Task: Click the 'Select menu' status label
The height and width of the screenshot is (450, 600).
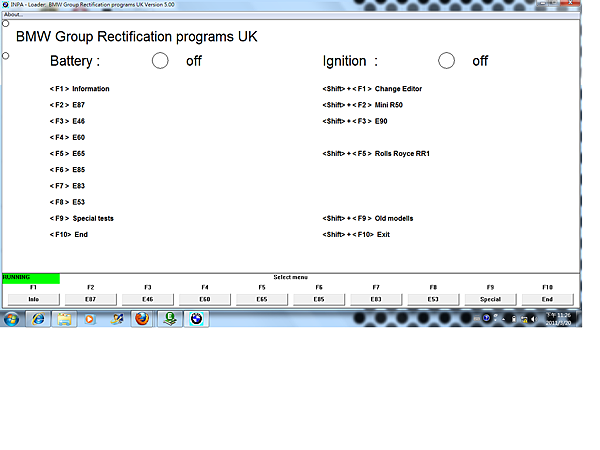Action: coord(290,277)
